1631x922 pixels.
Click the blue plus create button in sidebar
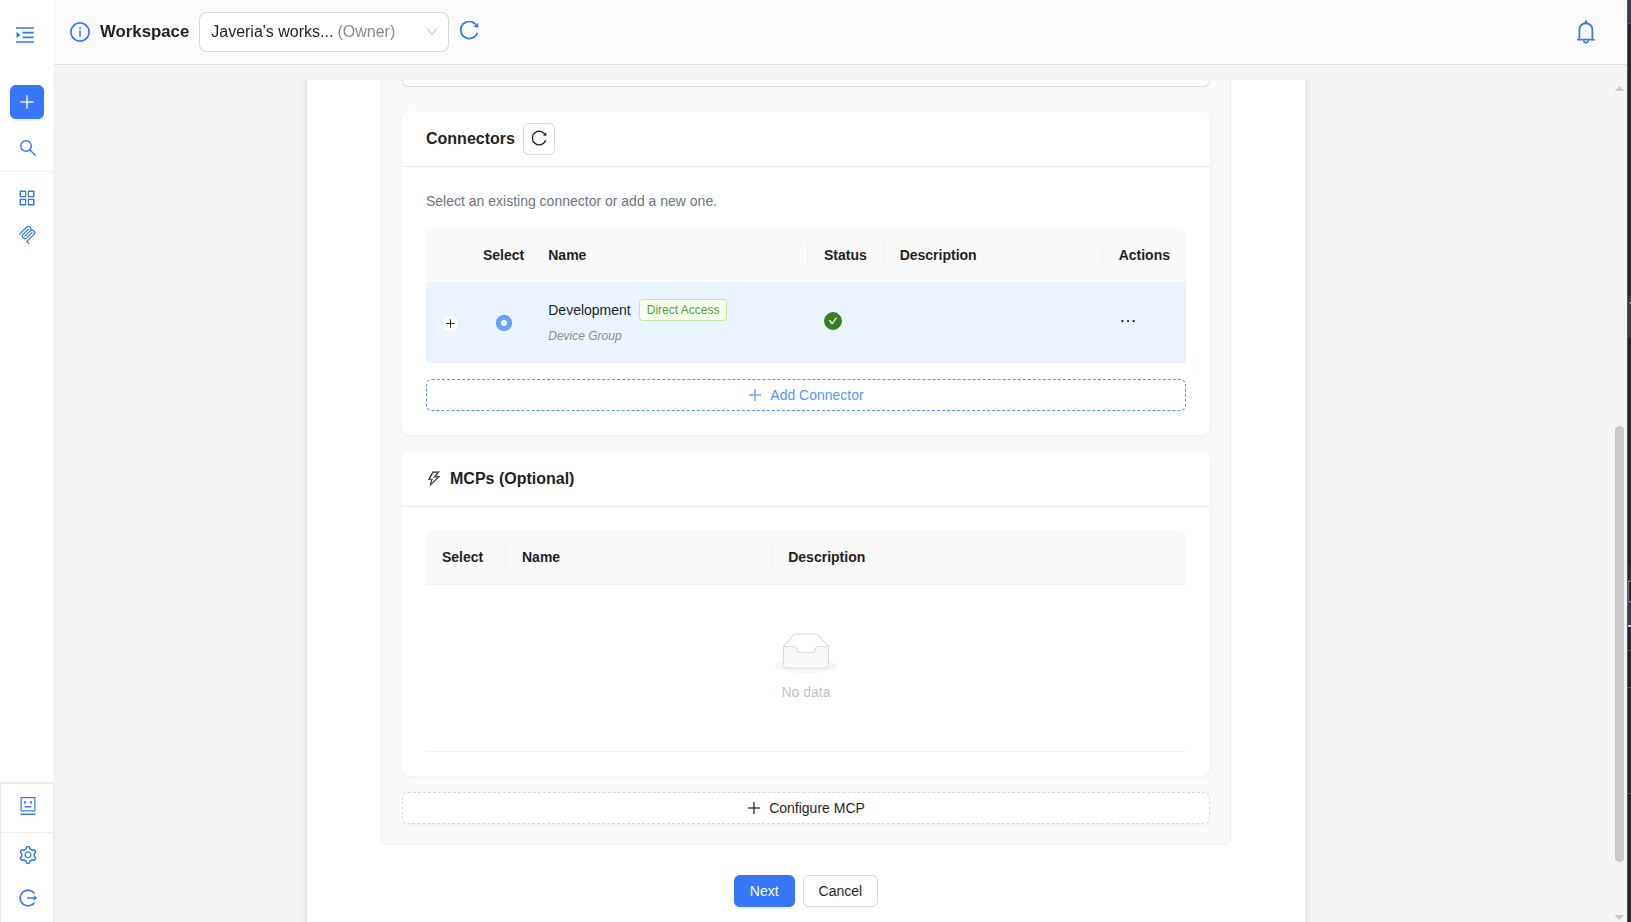(27, 102)
